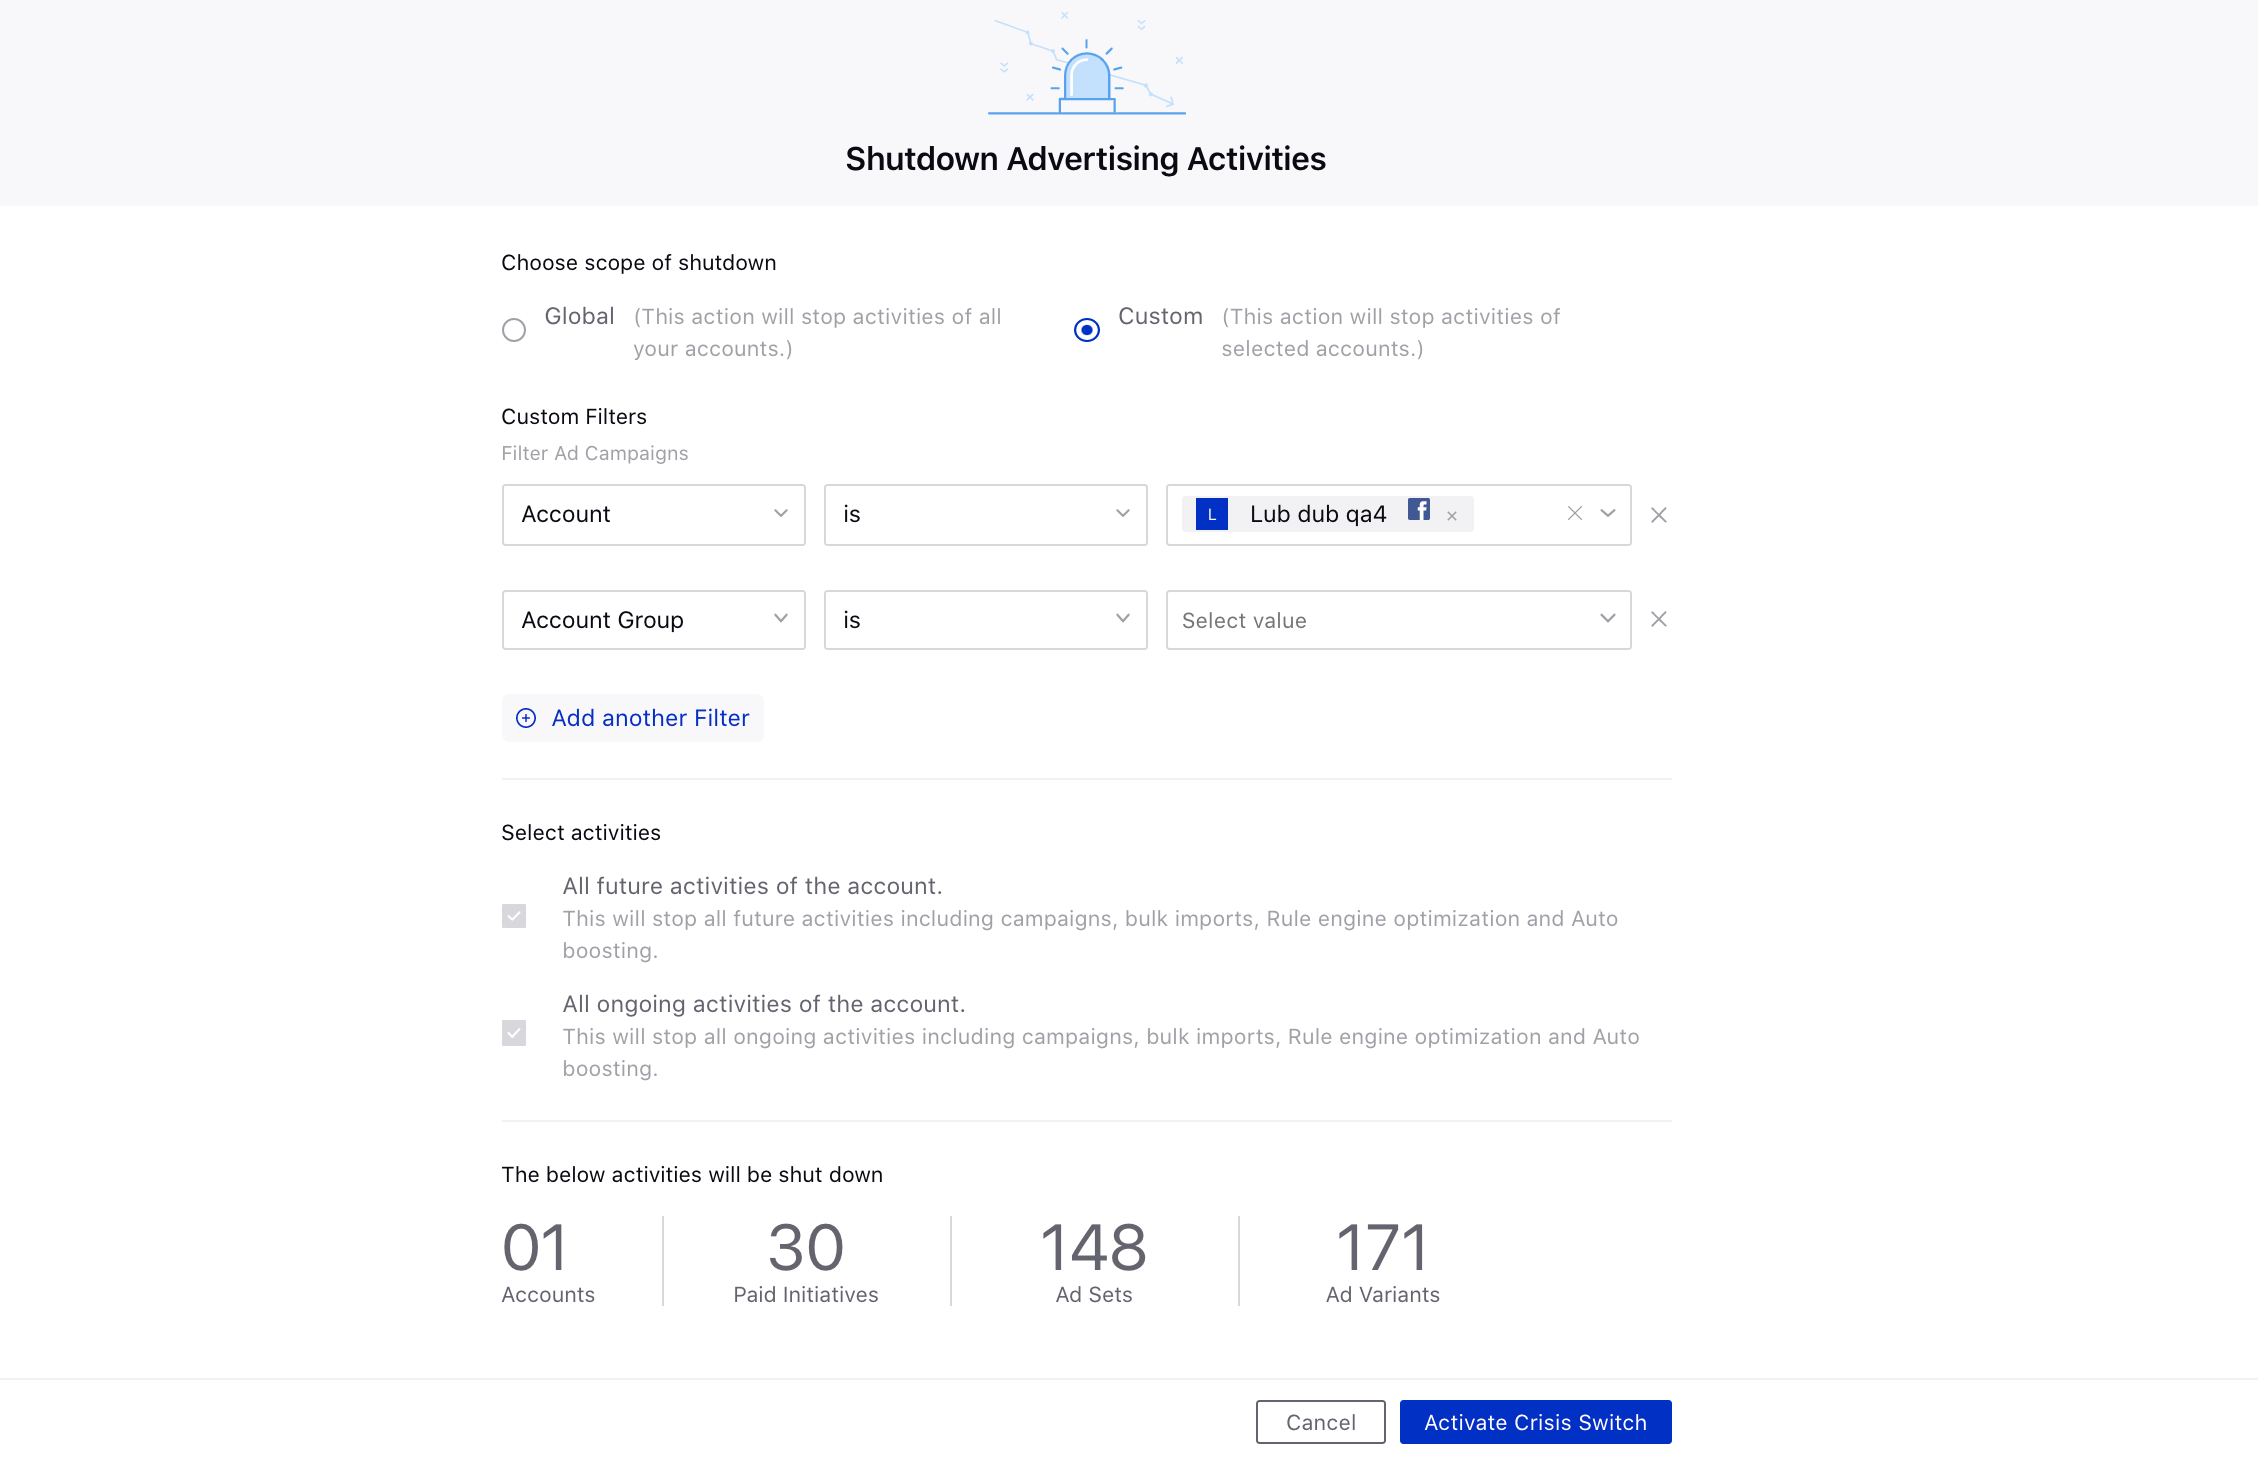
Task: Click the X to remove Account Group filter row
Action: click(1661, 620)
